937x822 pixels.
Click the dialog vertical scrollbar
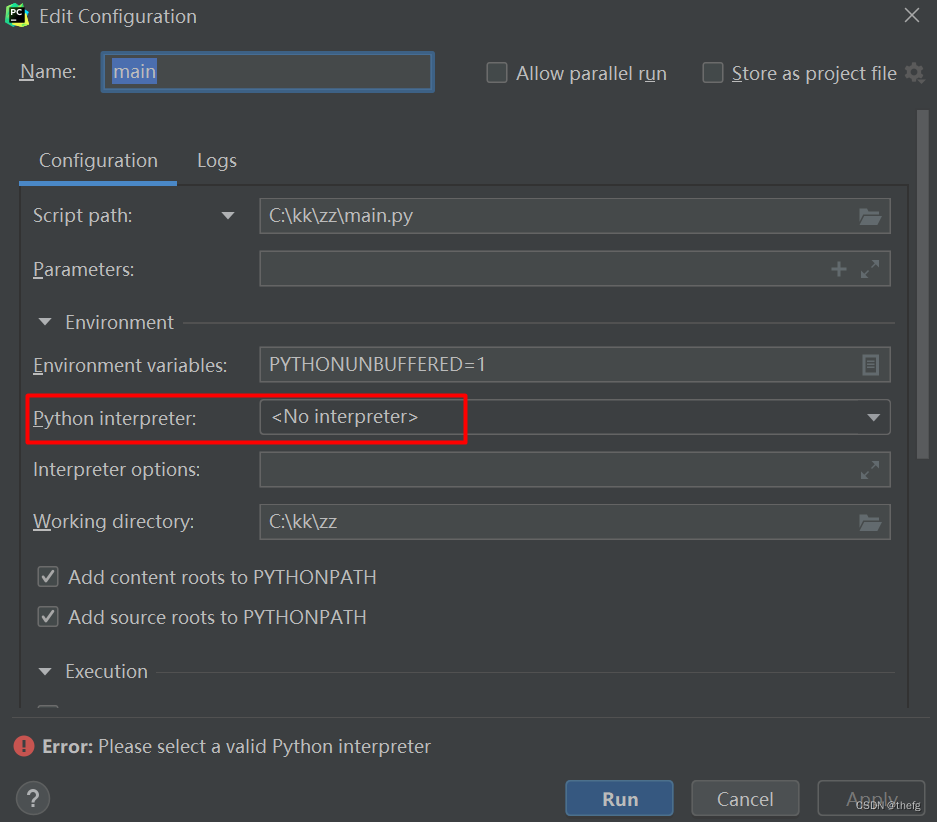[923, 284]
